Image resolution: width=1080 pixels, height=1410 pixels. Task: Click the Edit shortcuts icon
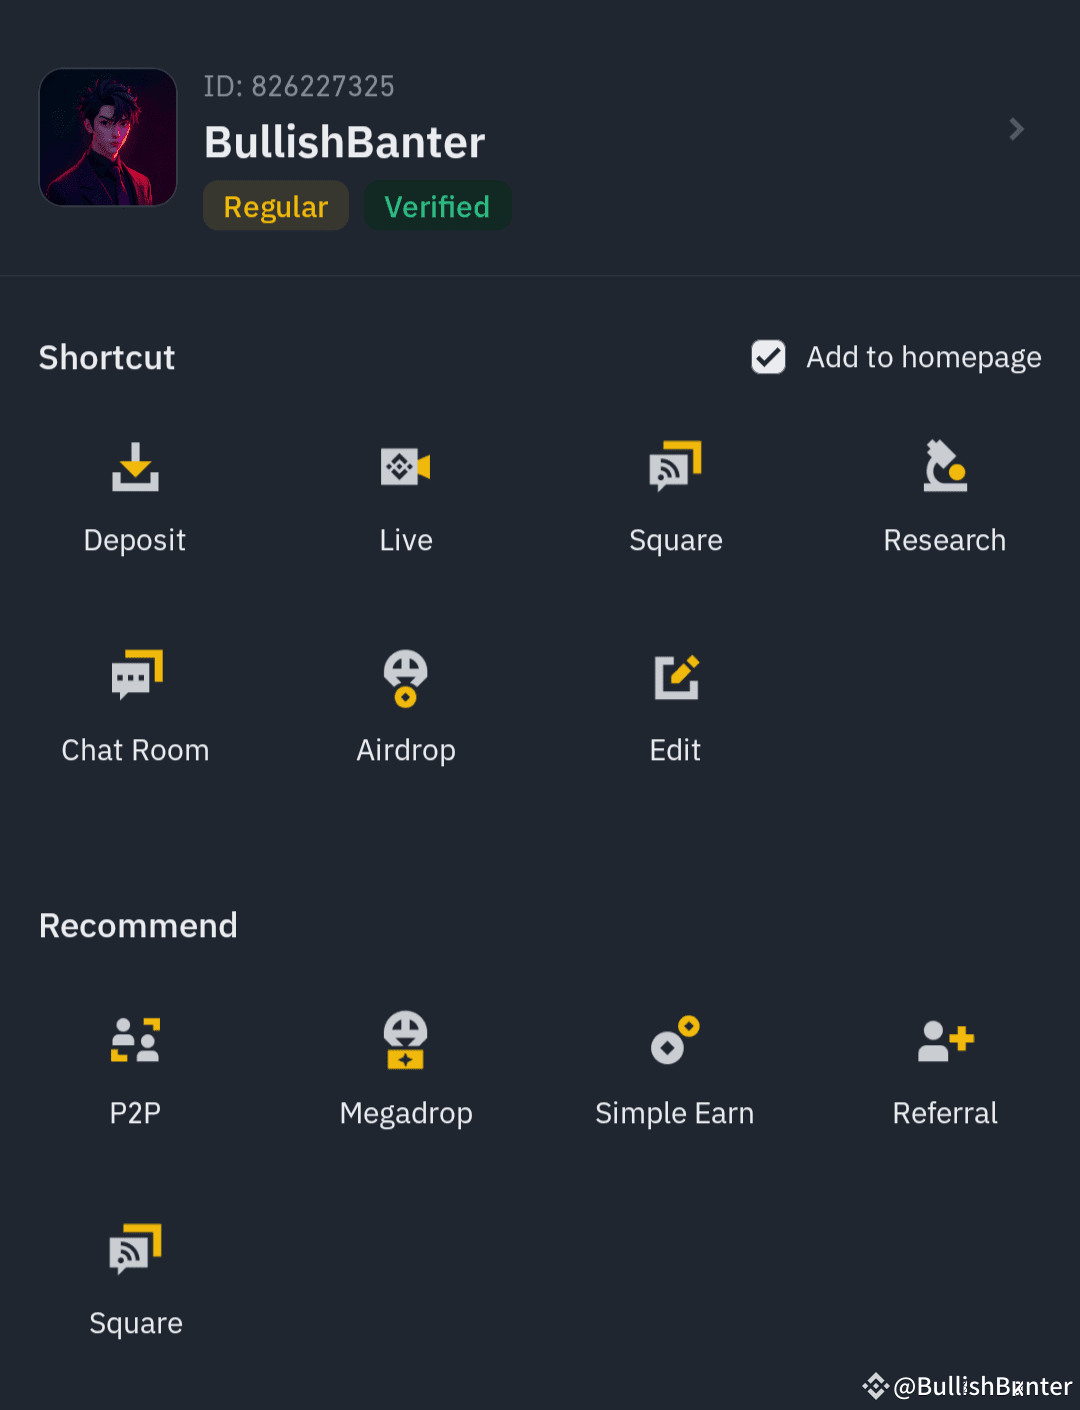click(x=676, y=677)
